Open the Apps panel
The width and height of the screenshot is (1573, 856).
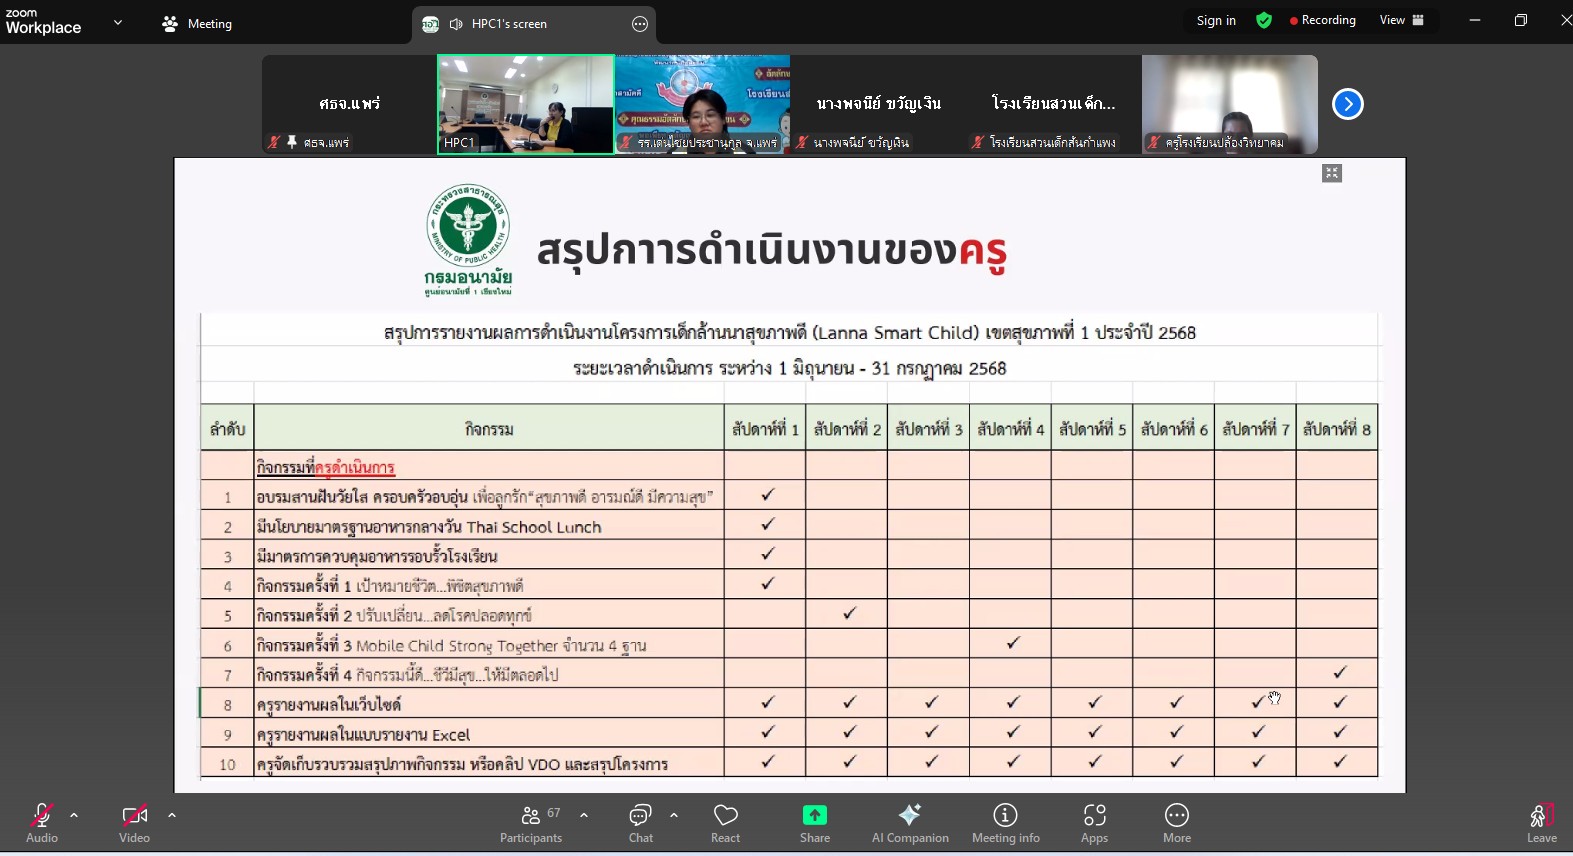tap(1094, 823)
